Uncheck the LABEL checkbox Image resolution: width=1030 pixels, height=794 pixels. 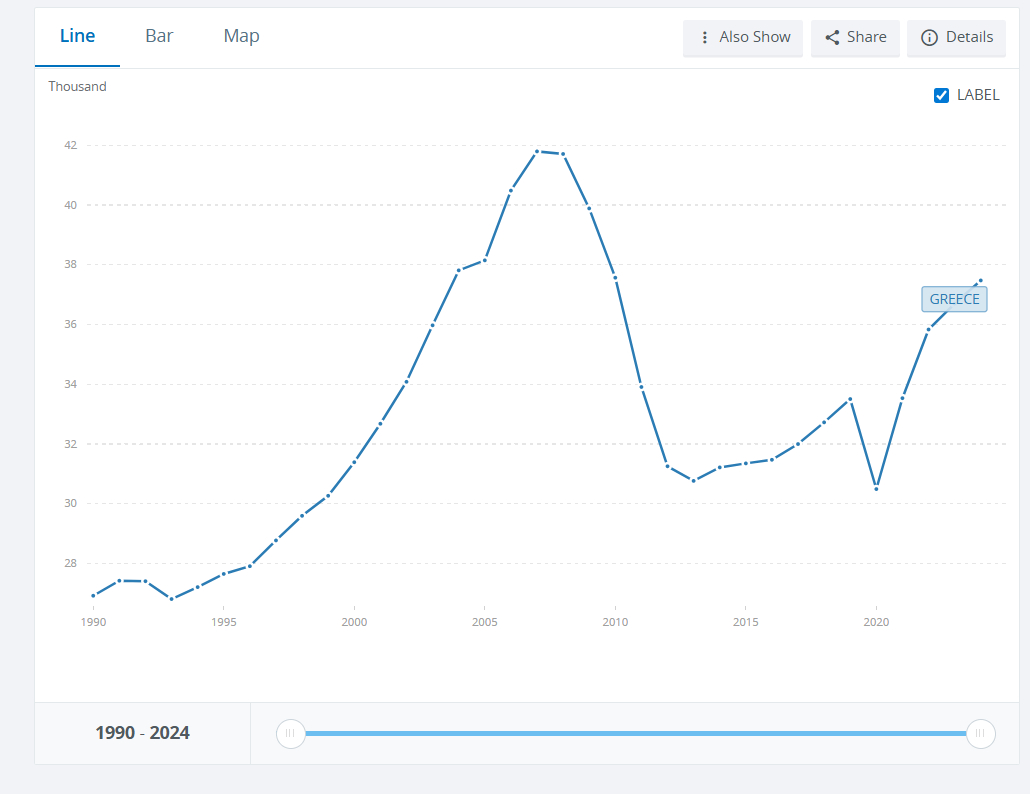941,95
